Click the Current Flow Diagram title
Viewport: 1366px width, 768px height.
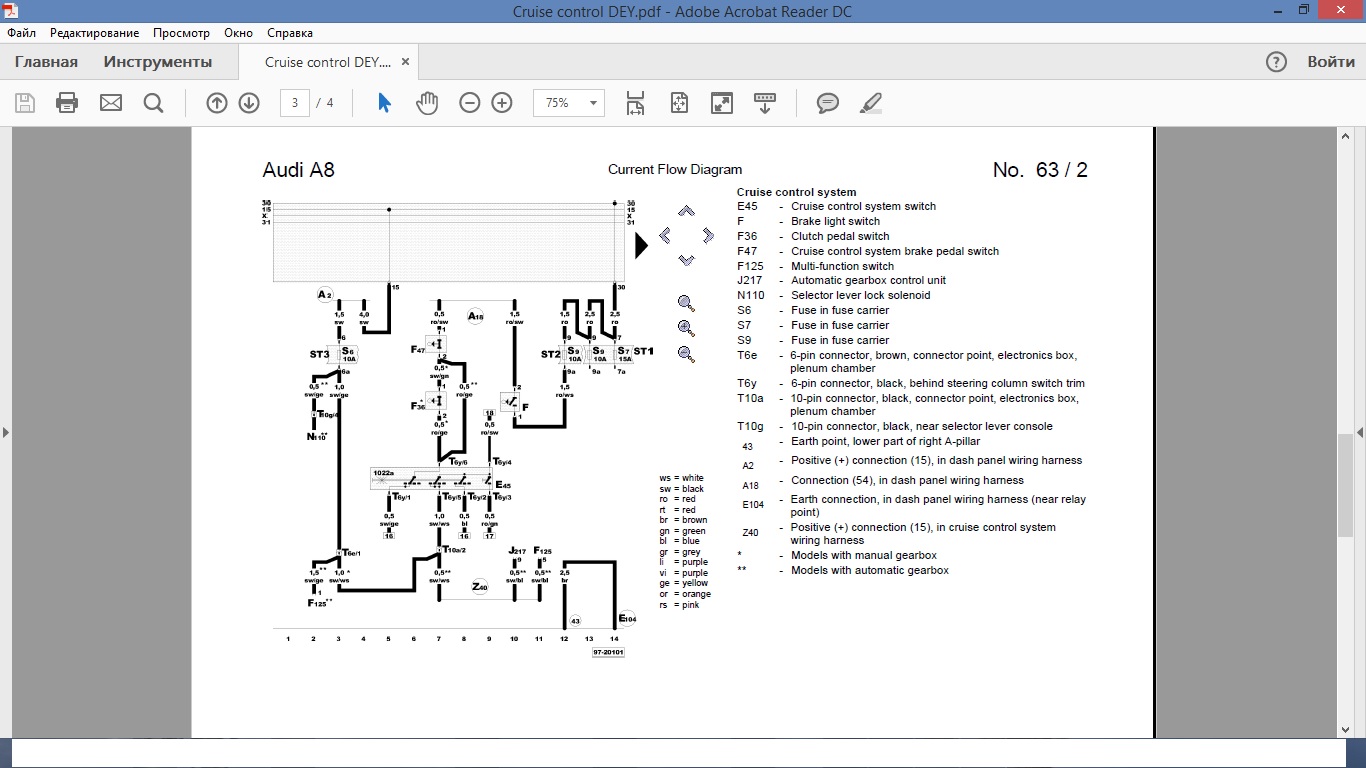click(675, 170)
